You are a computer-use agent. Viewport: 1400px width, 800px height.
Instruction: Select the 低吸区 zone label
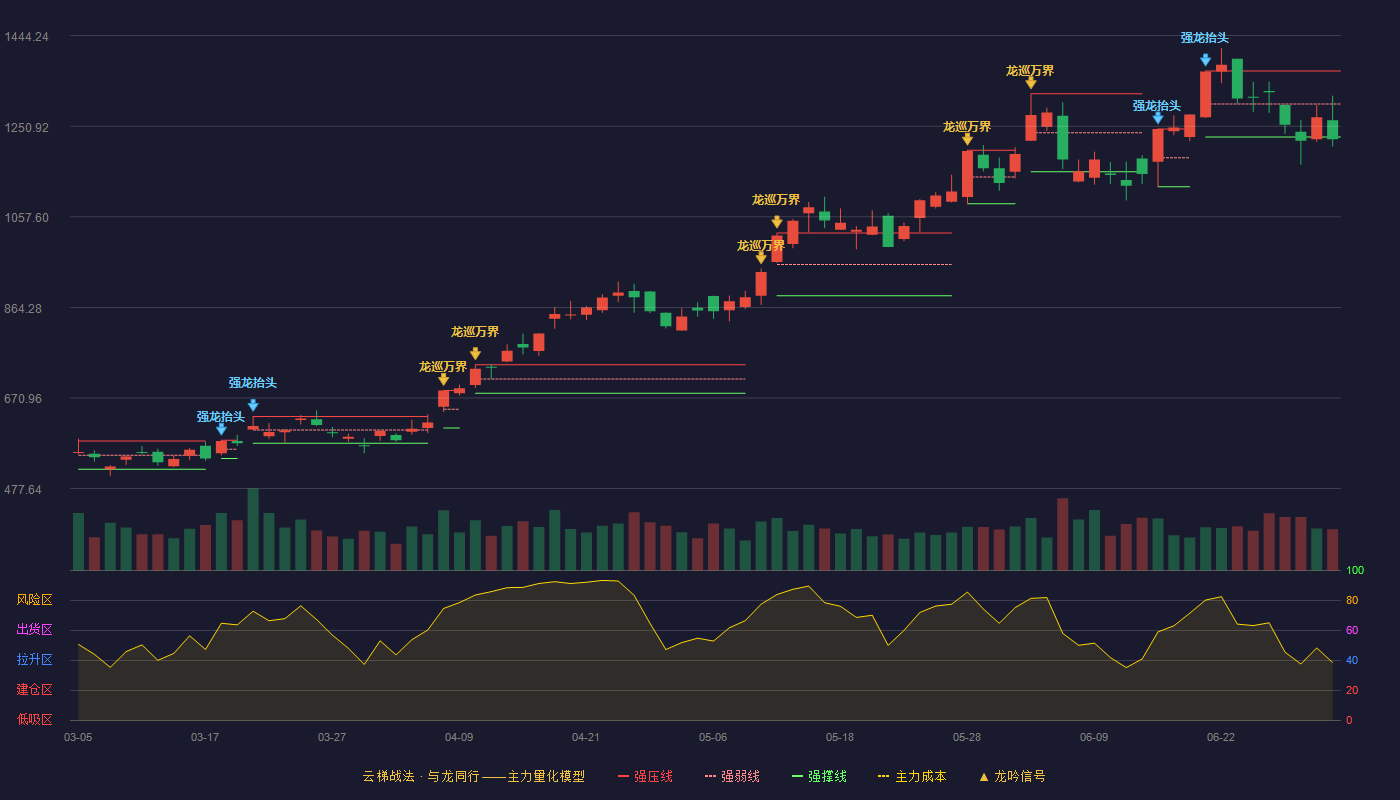[x=35, y=720]
